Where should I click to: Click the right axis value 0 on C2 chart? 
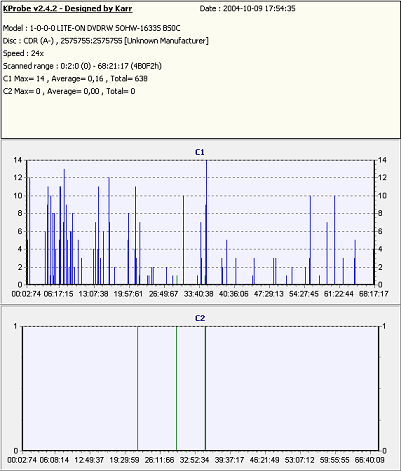point(384,451)
